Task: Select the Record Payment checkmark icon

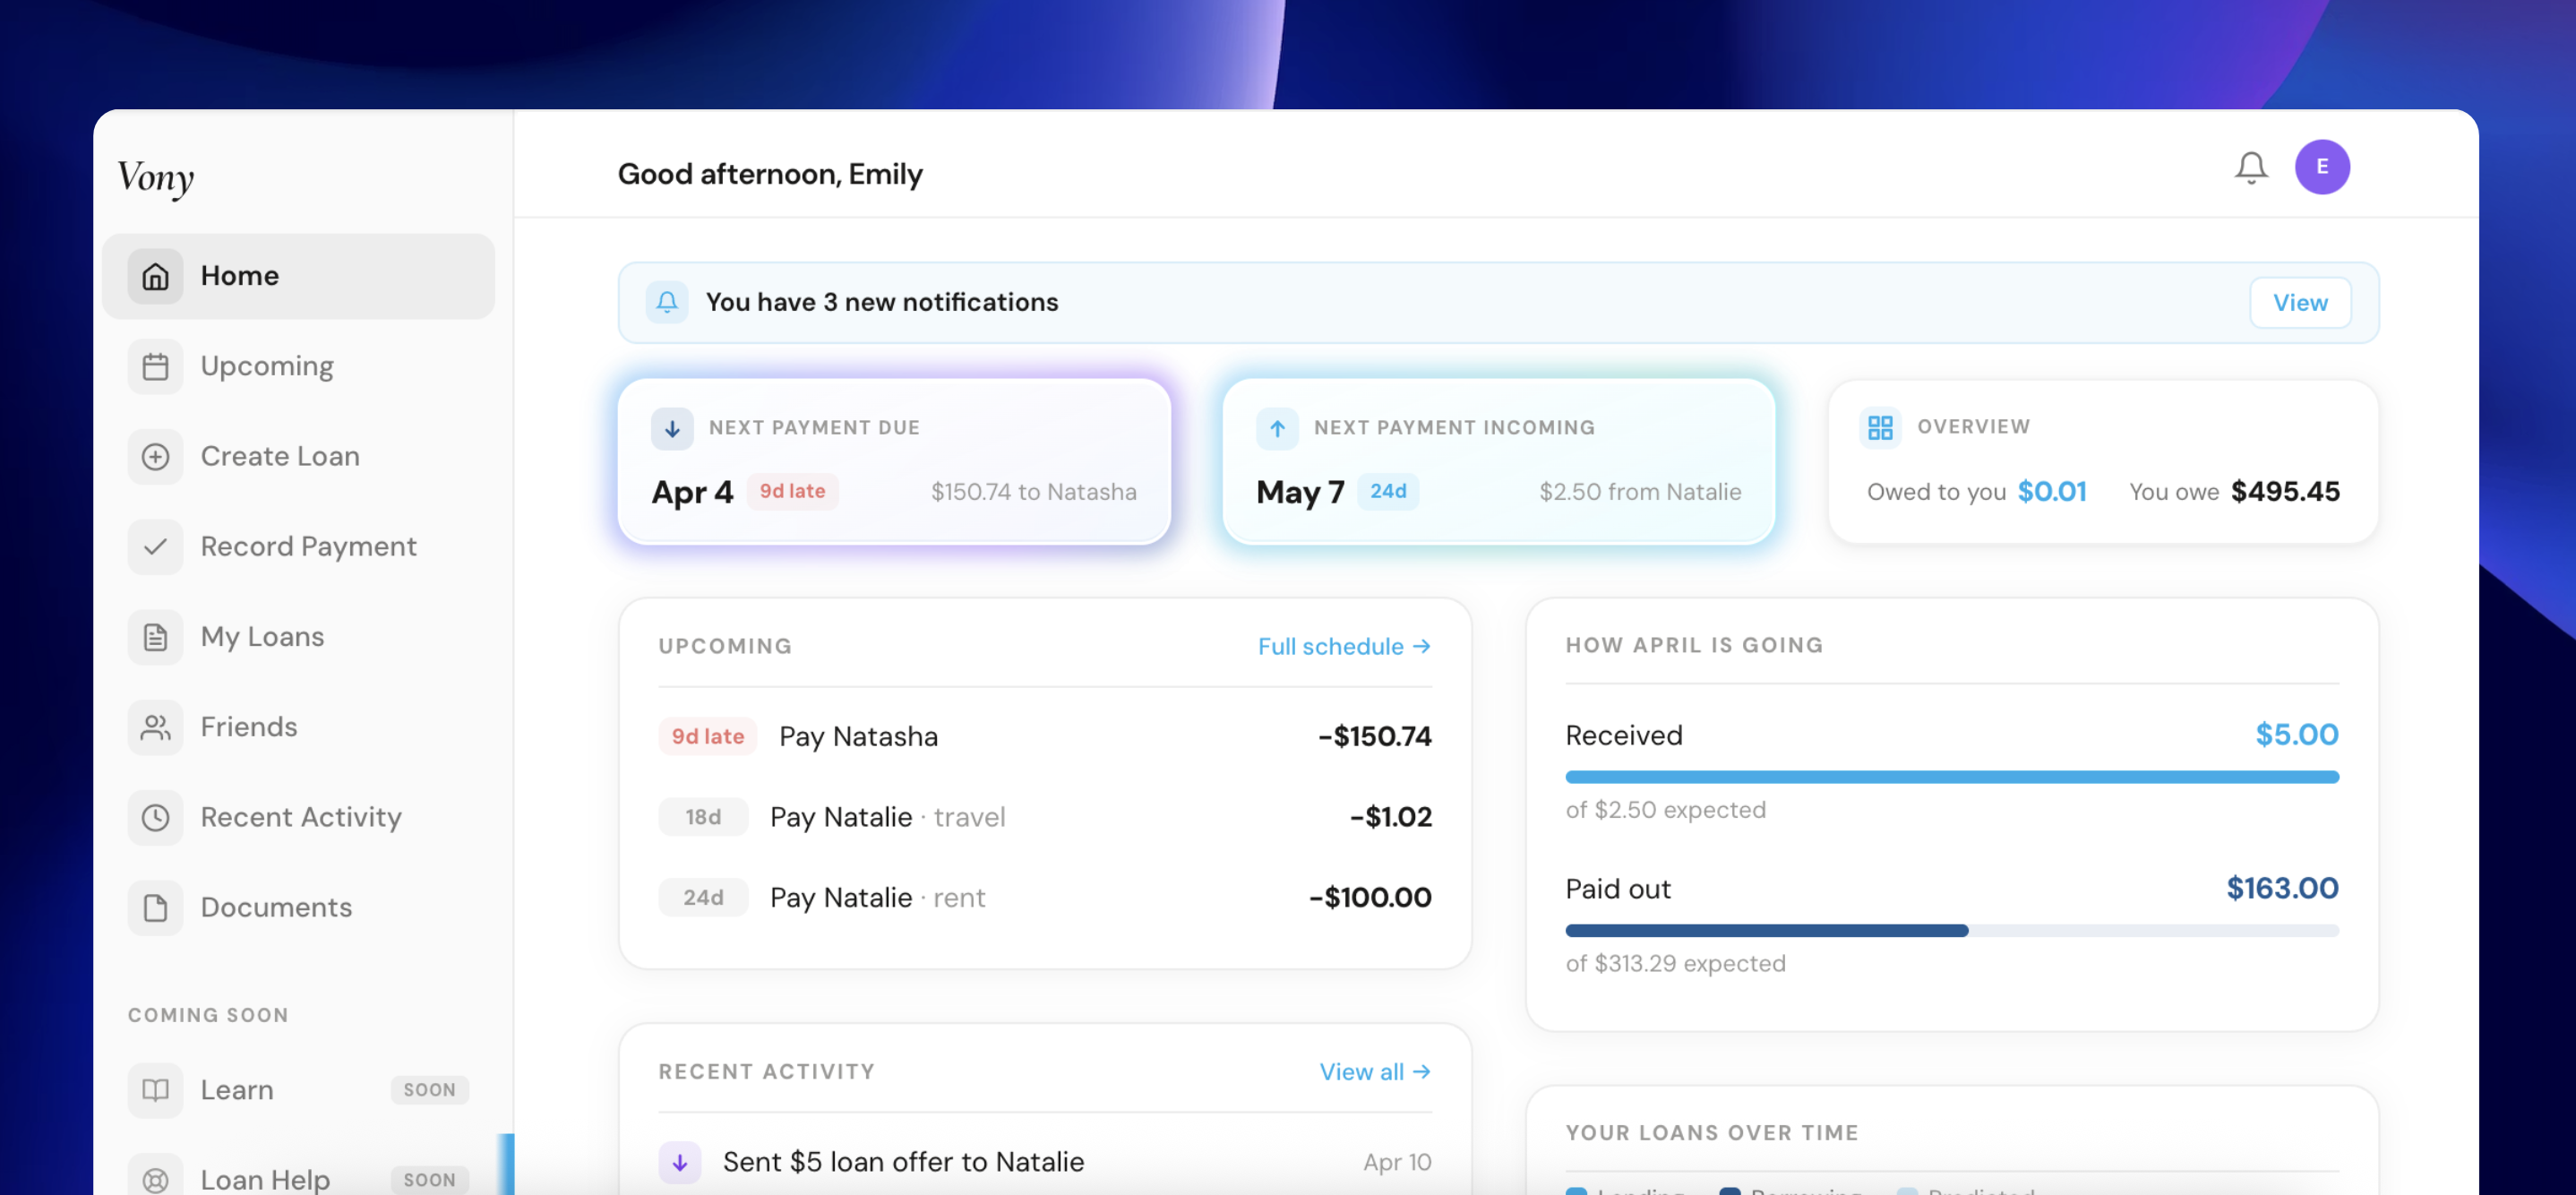Action: tap(156, 546)
